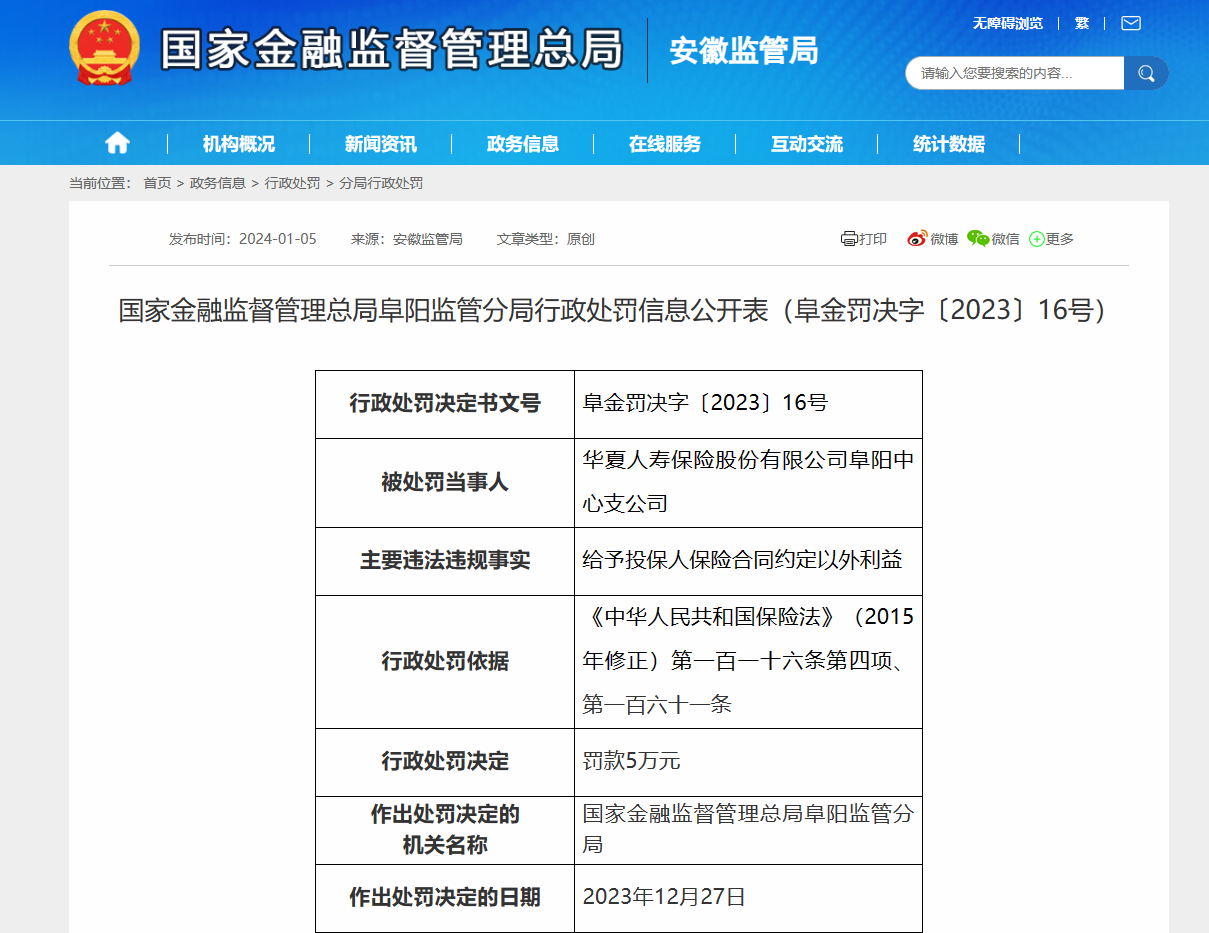Open 互动交流 menu item

tap(807, 144)
